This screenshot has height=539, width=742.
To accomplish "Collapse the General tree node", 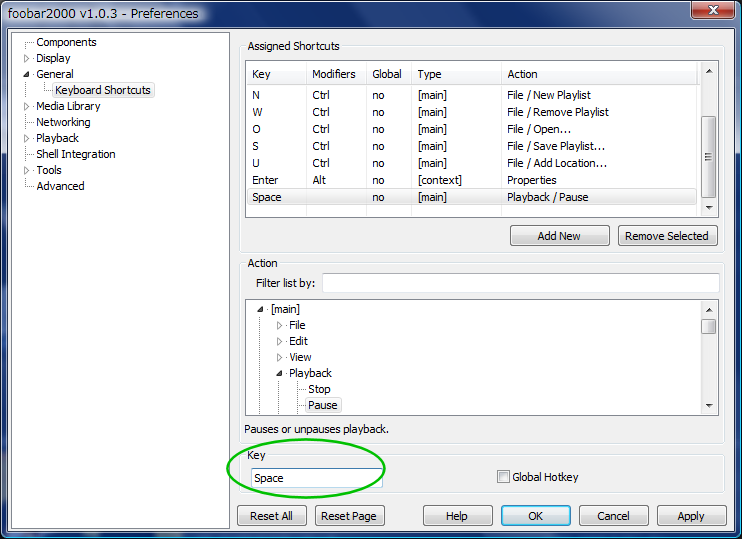I will point(26,74).
